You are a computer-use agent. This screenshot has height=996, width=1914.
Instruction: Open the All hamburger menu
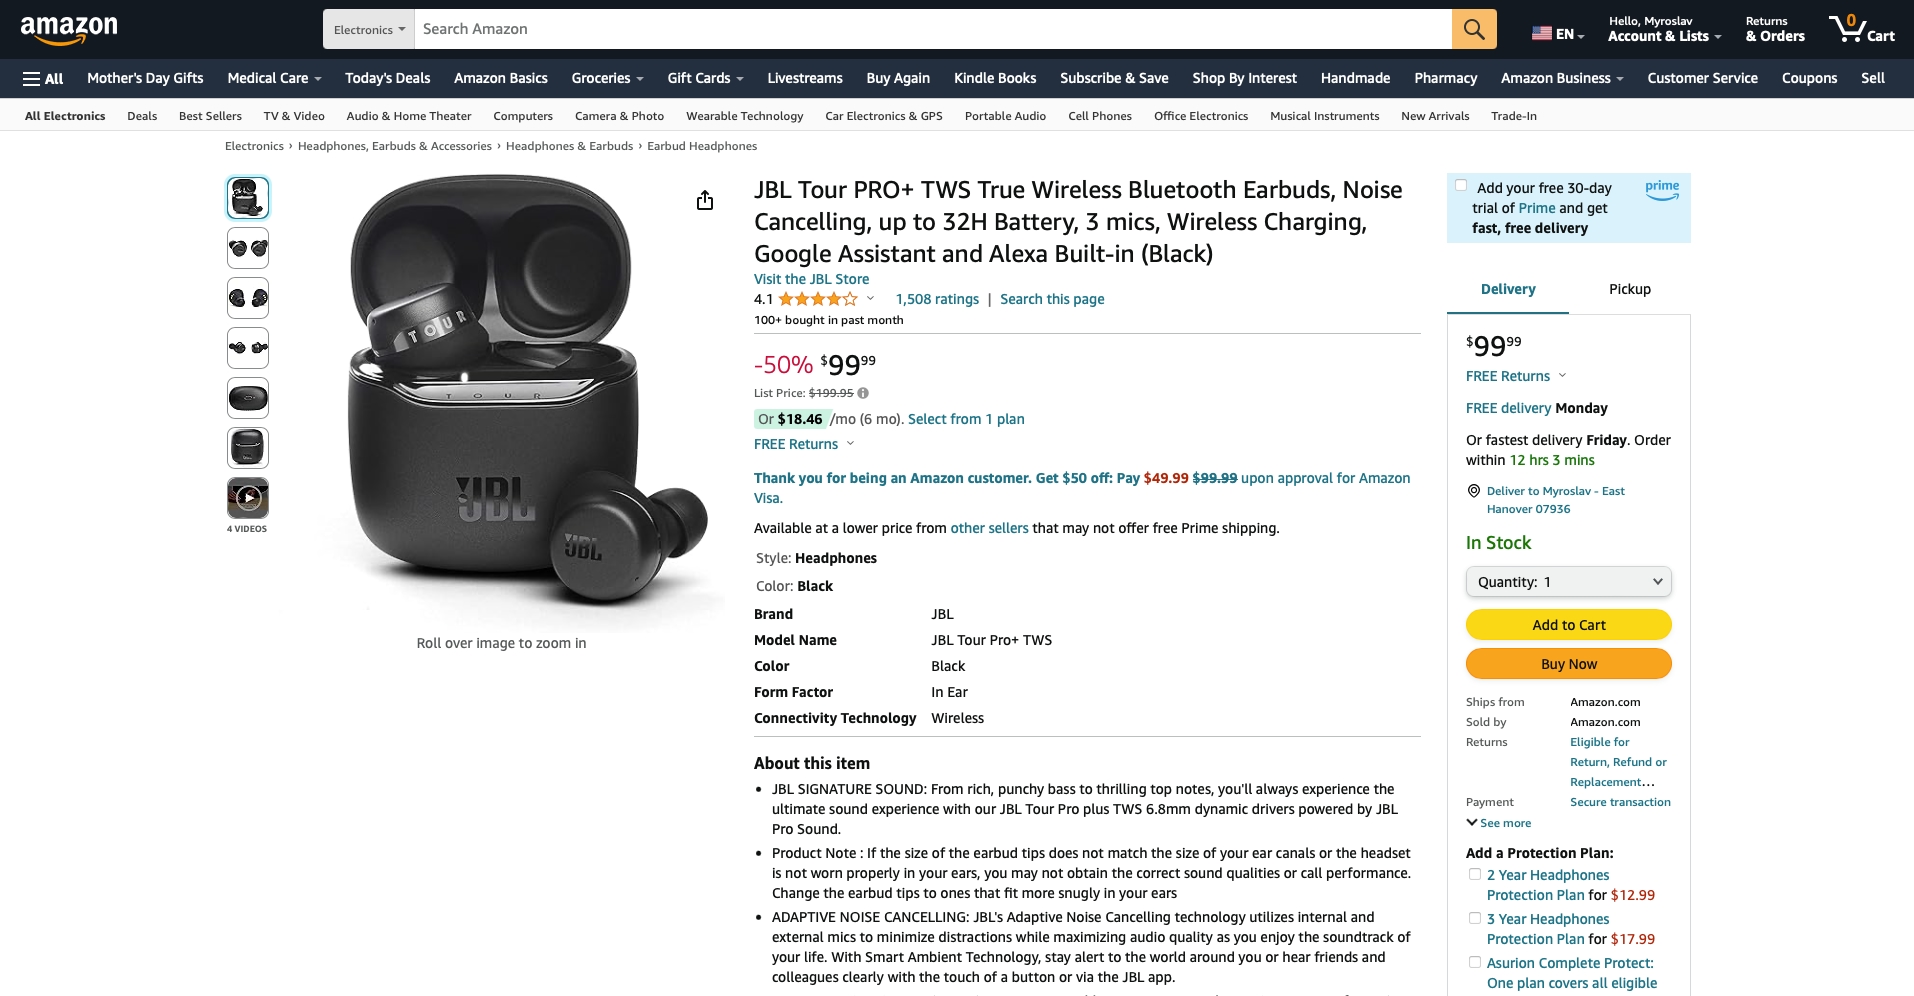tap(43, 78)
